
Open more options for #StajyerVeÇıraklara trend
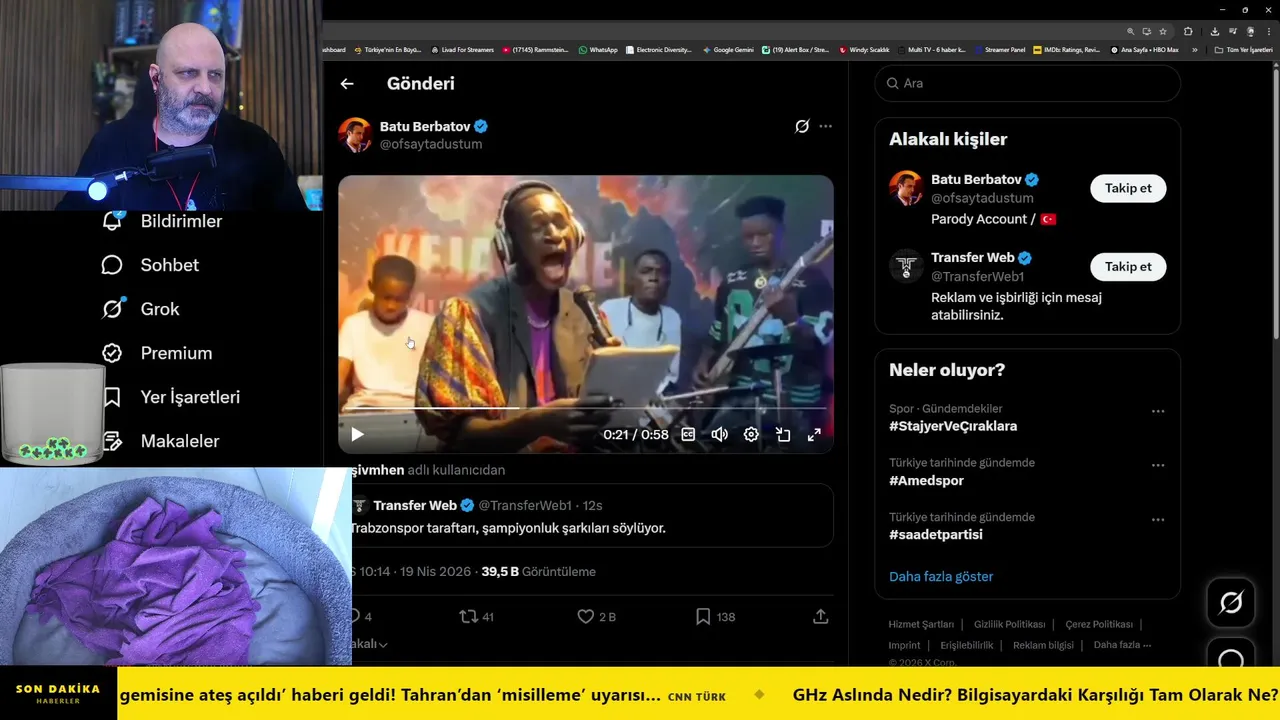(1158, 411)
